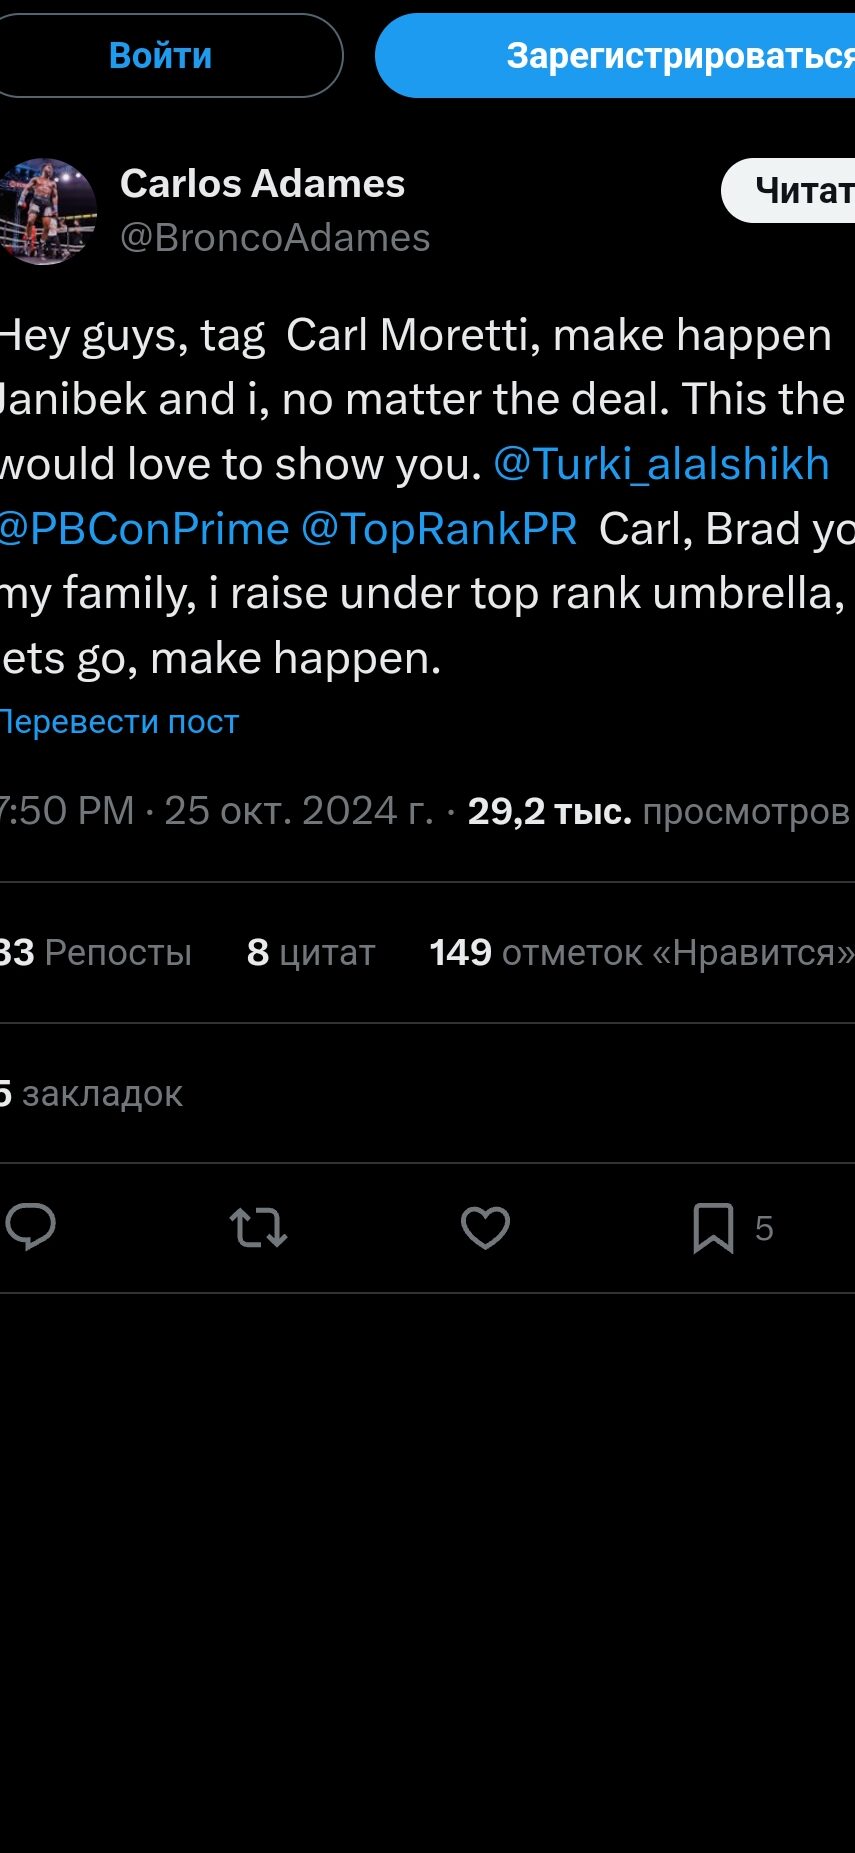Open the @Turki_alalshikh mention

[x=661, y=464]
